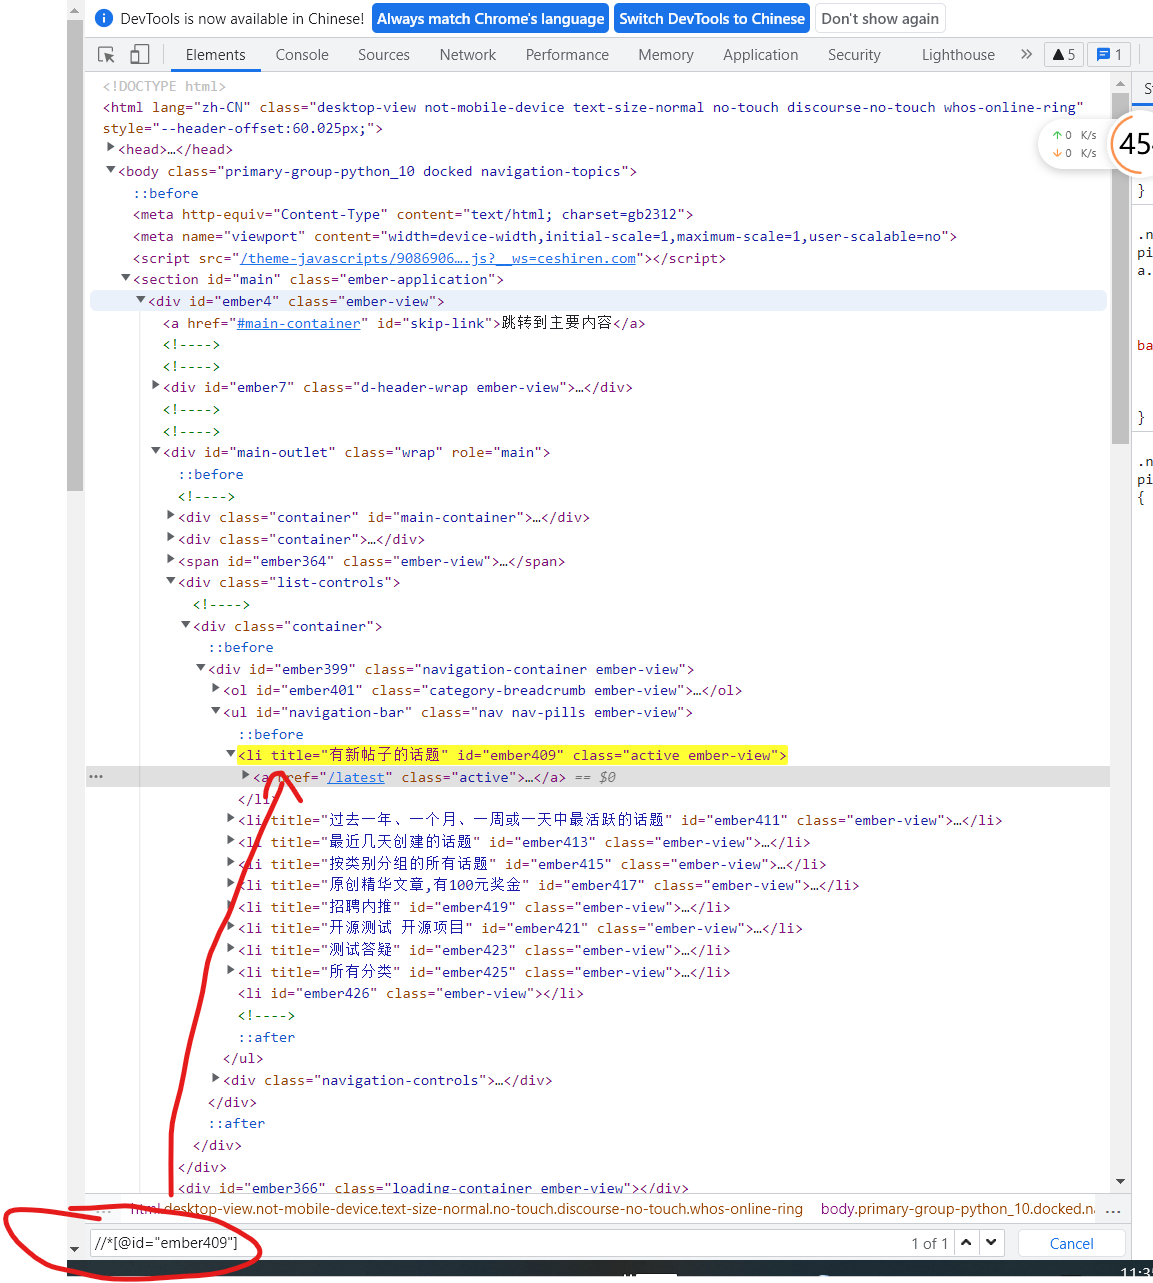1153x1283 pixels.
Task: Expand the div ember7 header wrap node
Action: point(155,385)
